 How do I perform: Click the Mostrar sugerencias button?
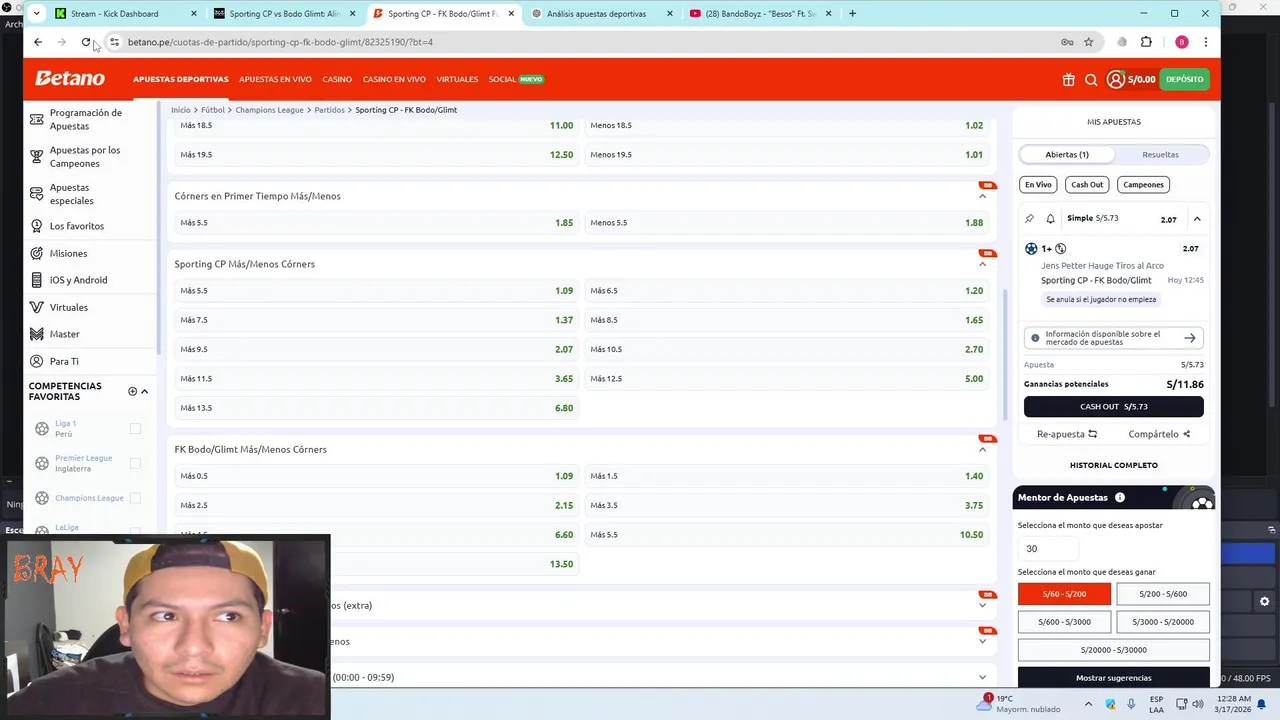(1114, 678)
